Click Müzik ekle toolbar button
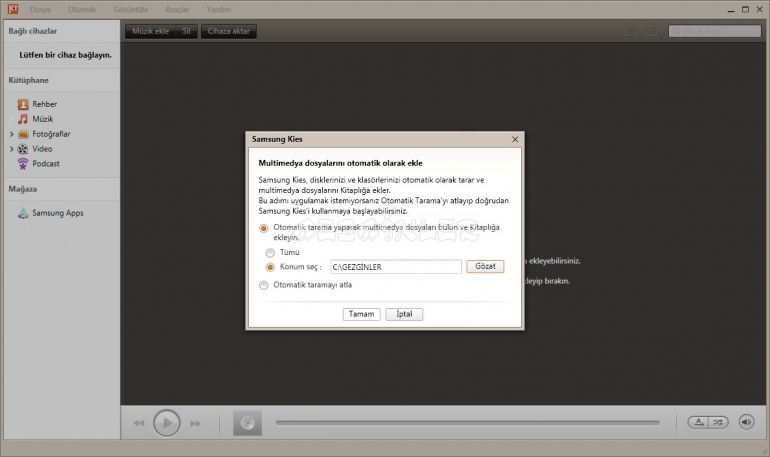 (150, 31)
